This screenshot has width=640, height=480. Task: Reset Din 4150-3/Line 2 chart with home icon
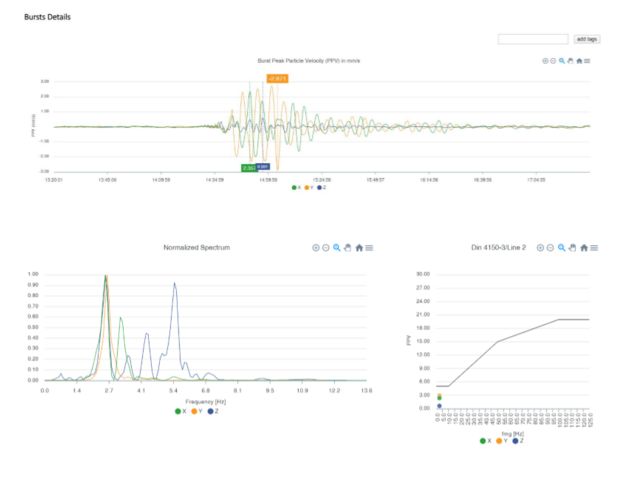pyautogui.click(x=584, y=247)
